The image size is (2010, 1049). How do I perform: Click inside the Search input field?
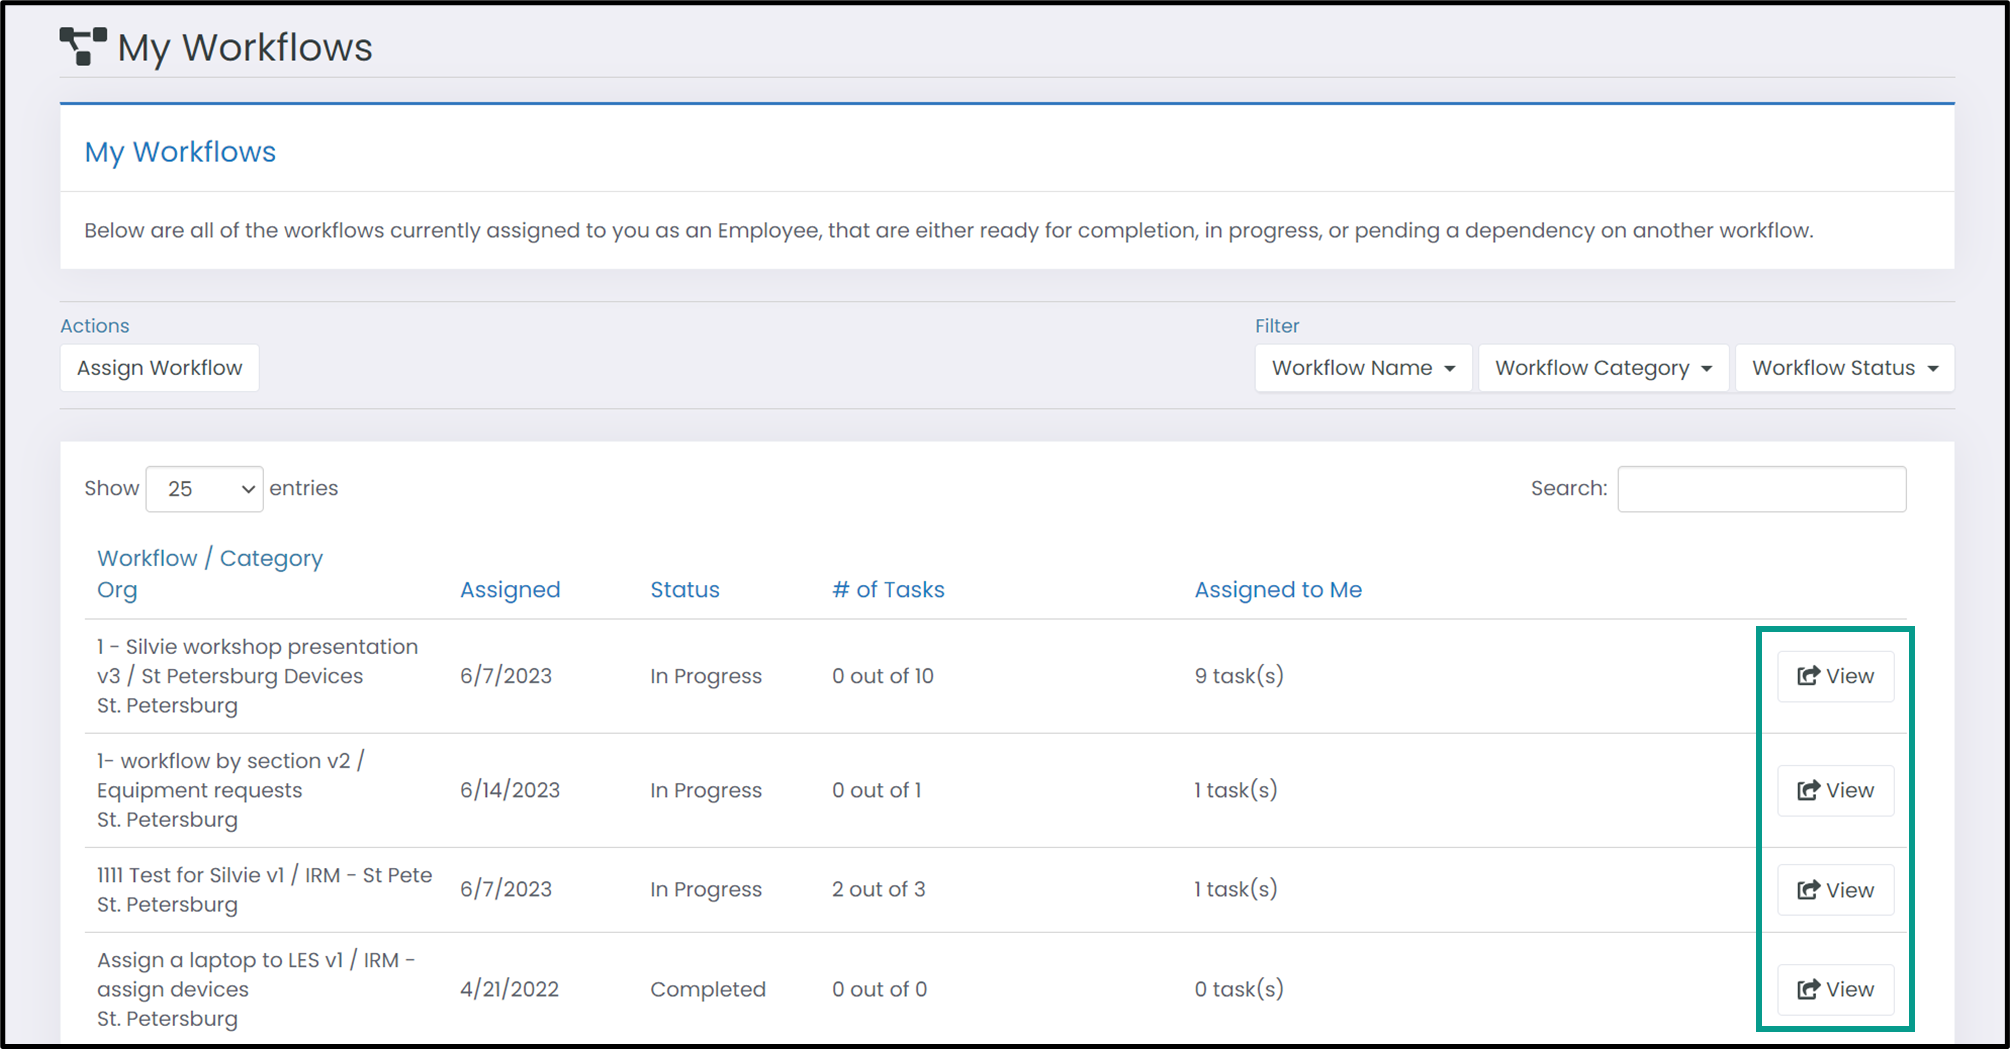pos(1762,489)
